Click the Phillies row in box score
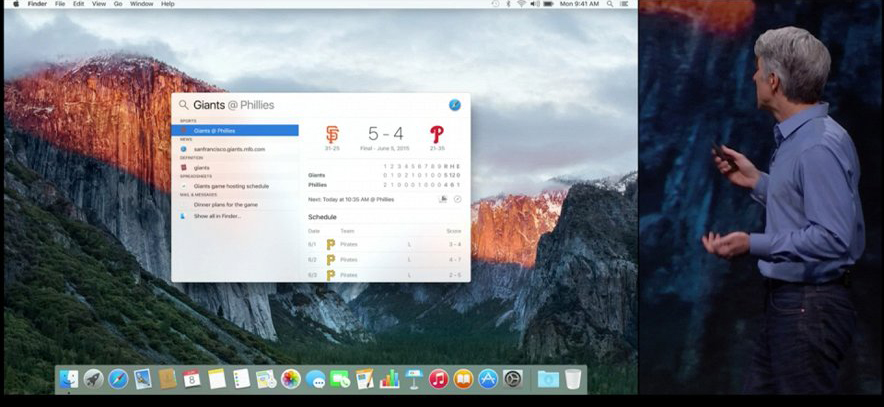The image size is (884, 407). [x=384, y=185]
